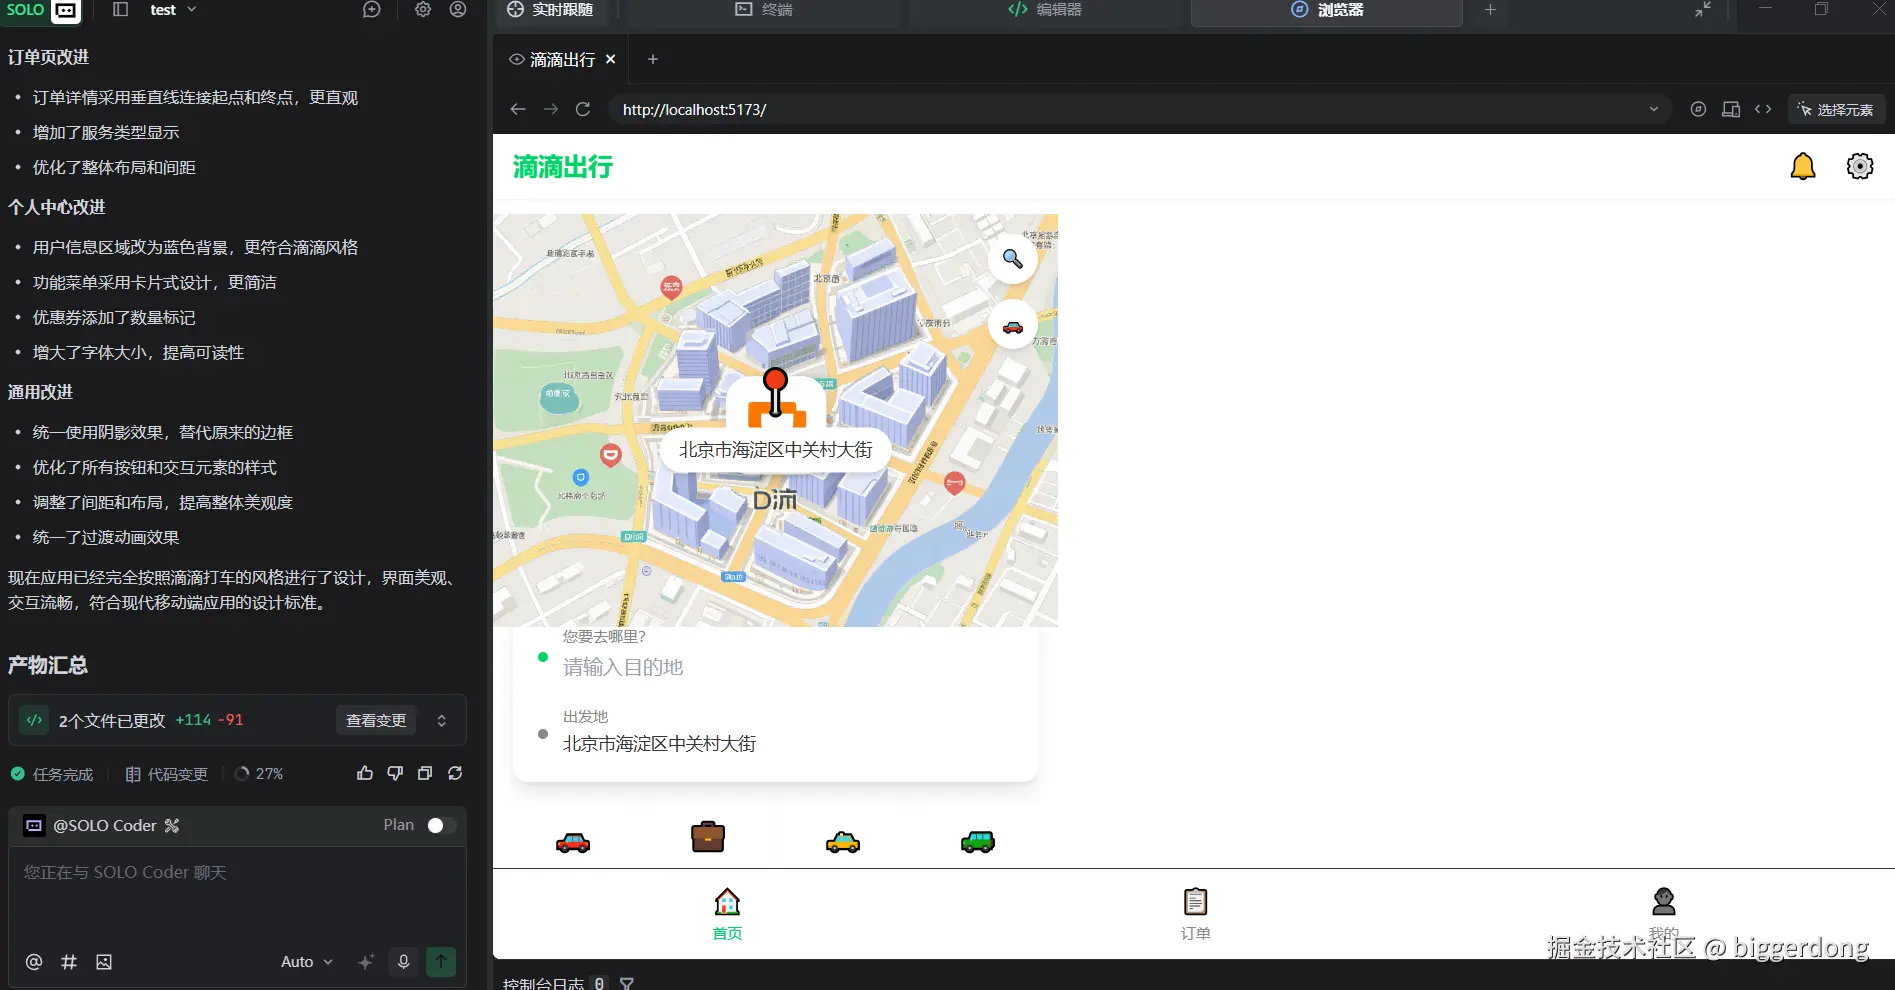Click the 北京市海淀区中关村大街 map label
This screenshot has width=1895, height=990.
coord(776,450)
